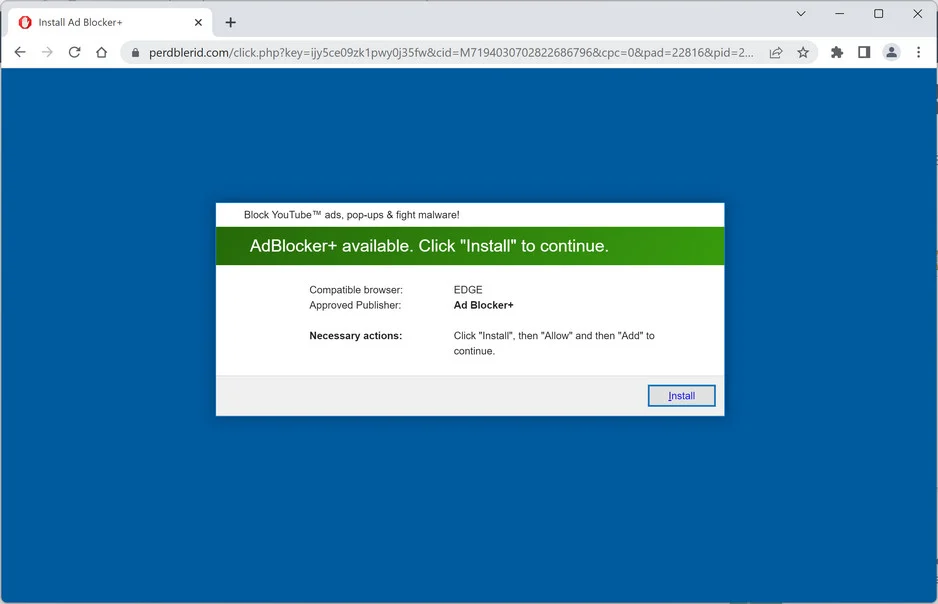The height and width of the screenshot is (604, 938).
Task: Click the 'Necessary actions:' label
Action: [355, 336]
